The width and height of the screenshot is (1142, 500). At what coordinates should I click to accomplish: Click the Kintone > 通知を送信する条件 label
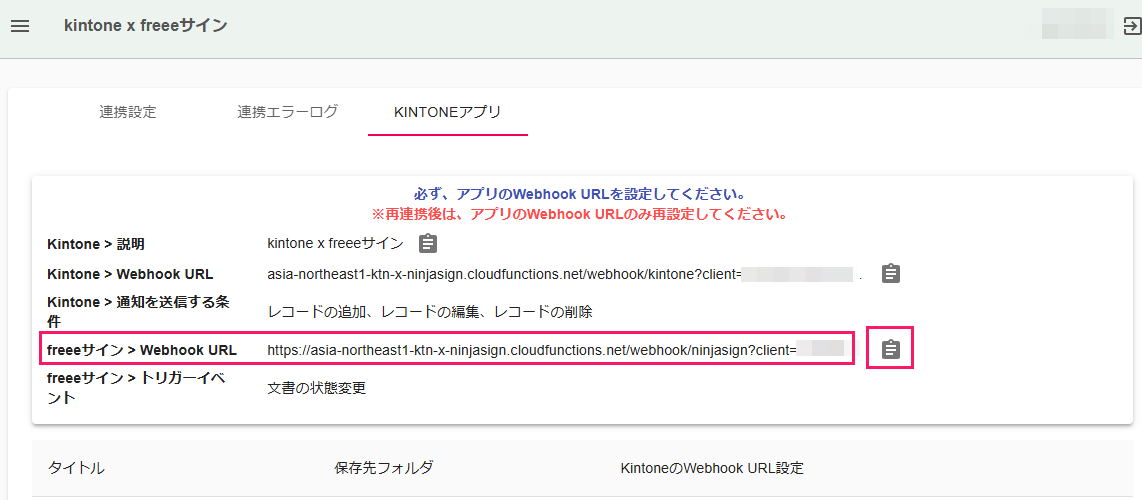(138, 311)
